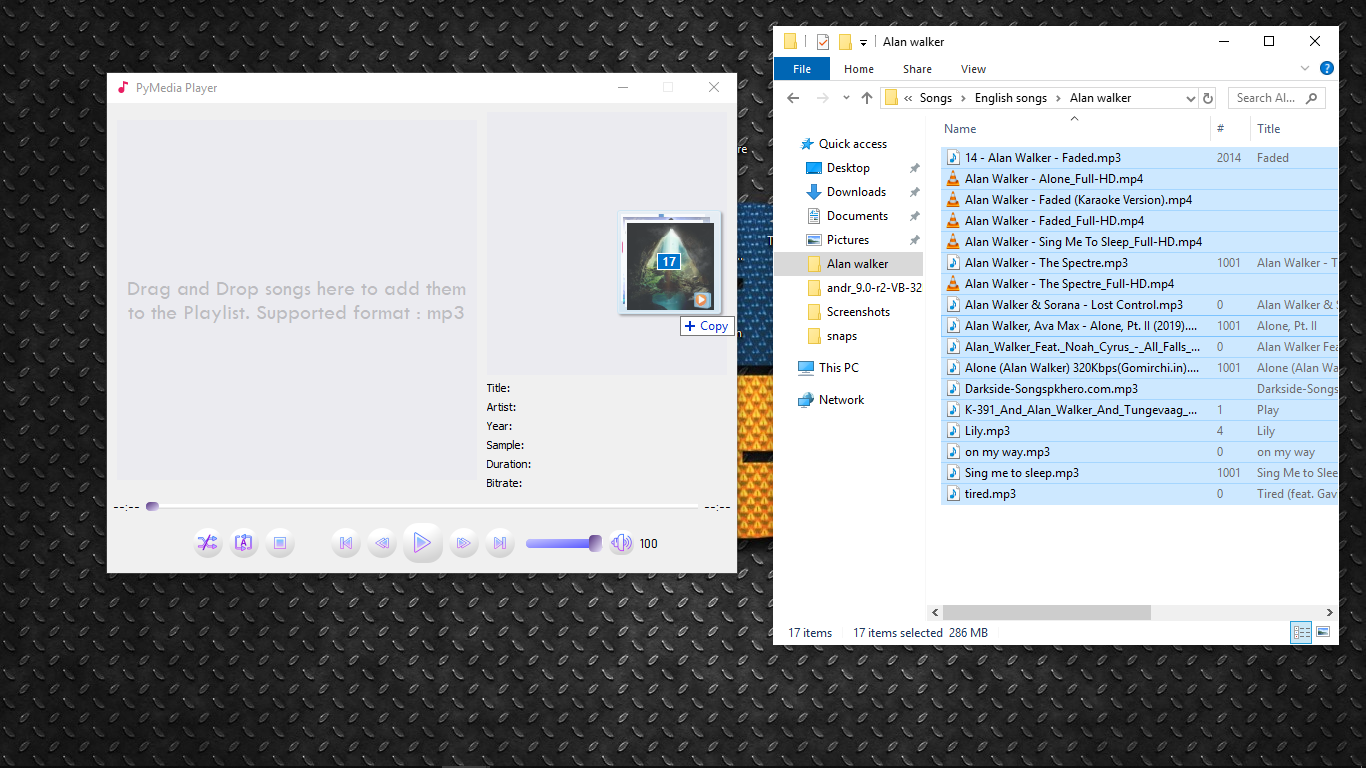Open Desktop in navigation pane
Viewport: 1366px width, 768px height.
coord(848,168)
